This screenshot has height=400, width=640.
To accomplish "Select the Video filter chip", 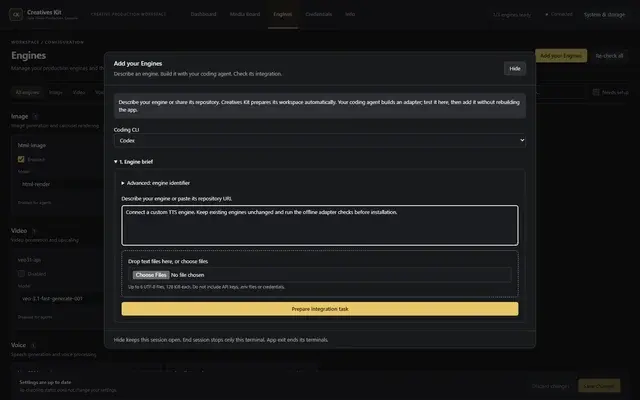I will (79, 93).
